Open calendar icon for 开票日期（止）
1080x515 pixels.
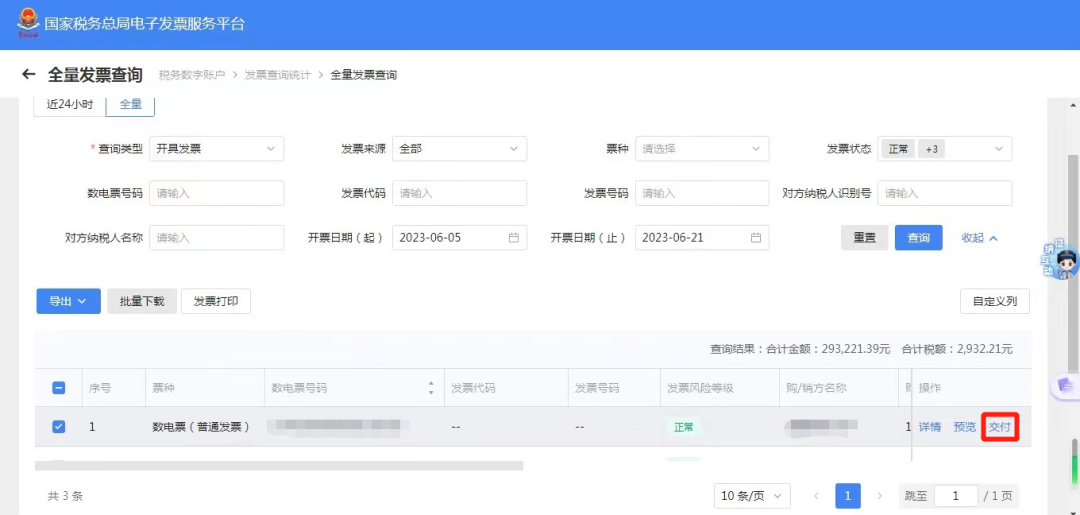(x=756, y=238)
